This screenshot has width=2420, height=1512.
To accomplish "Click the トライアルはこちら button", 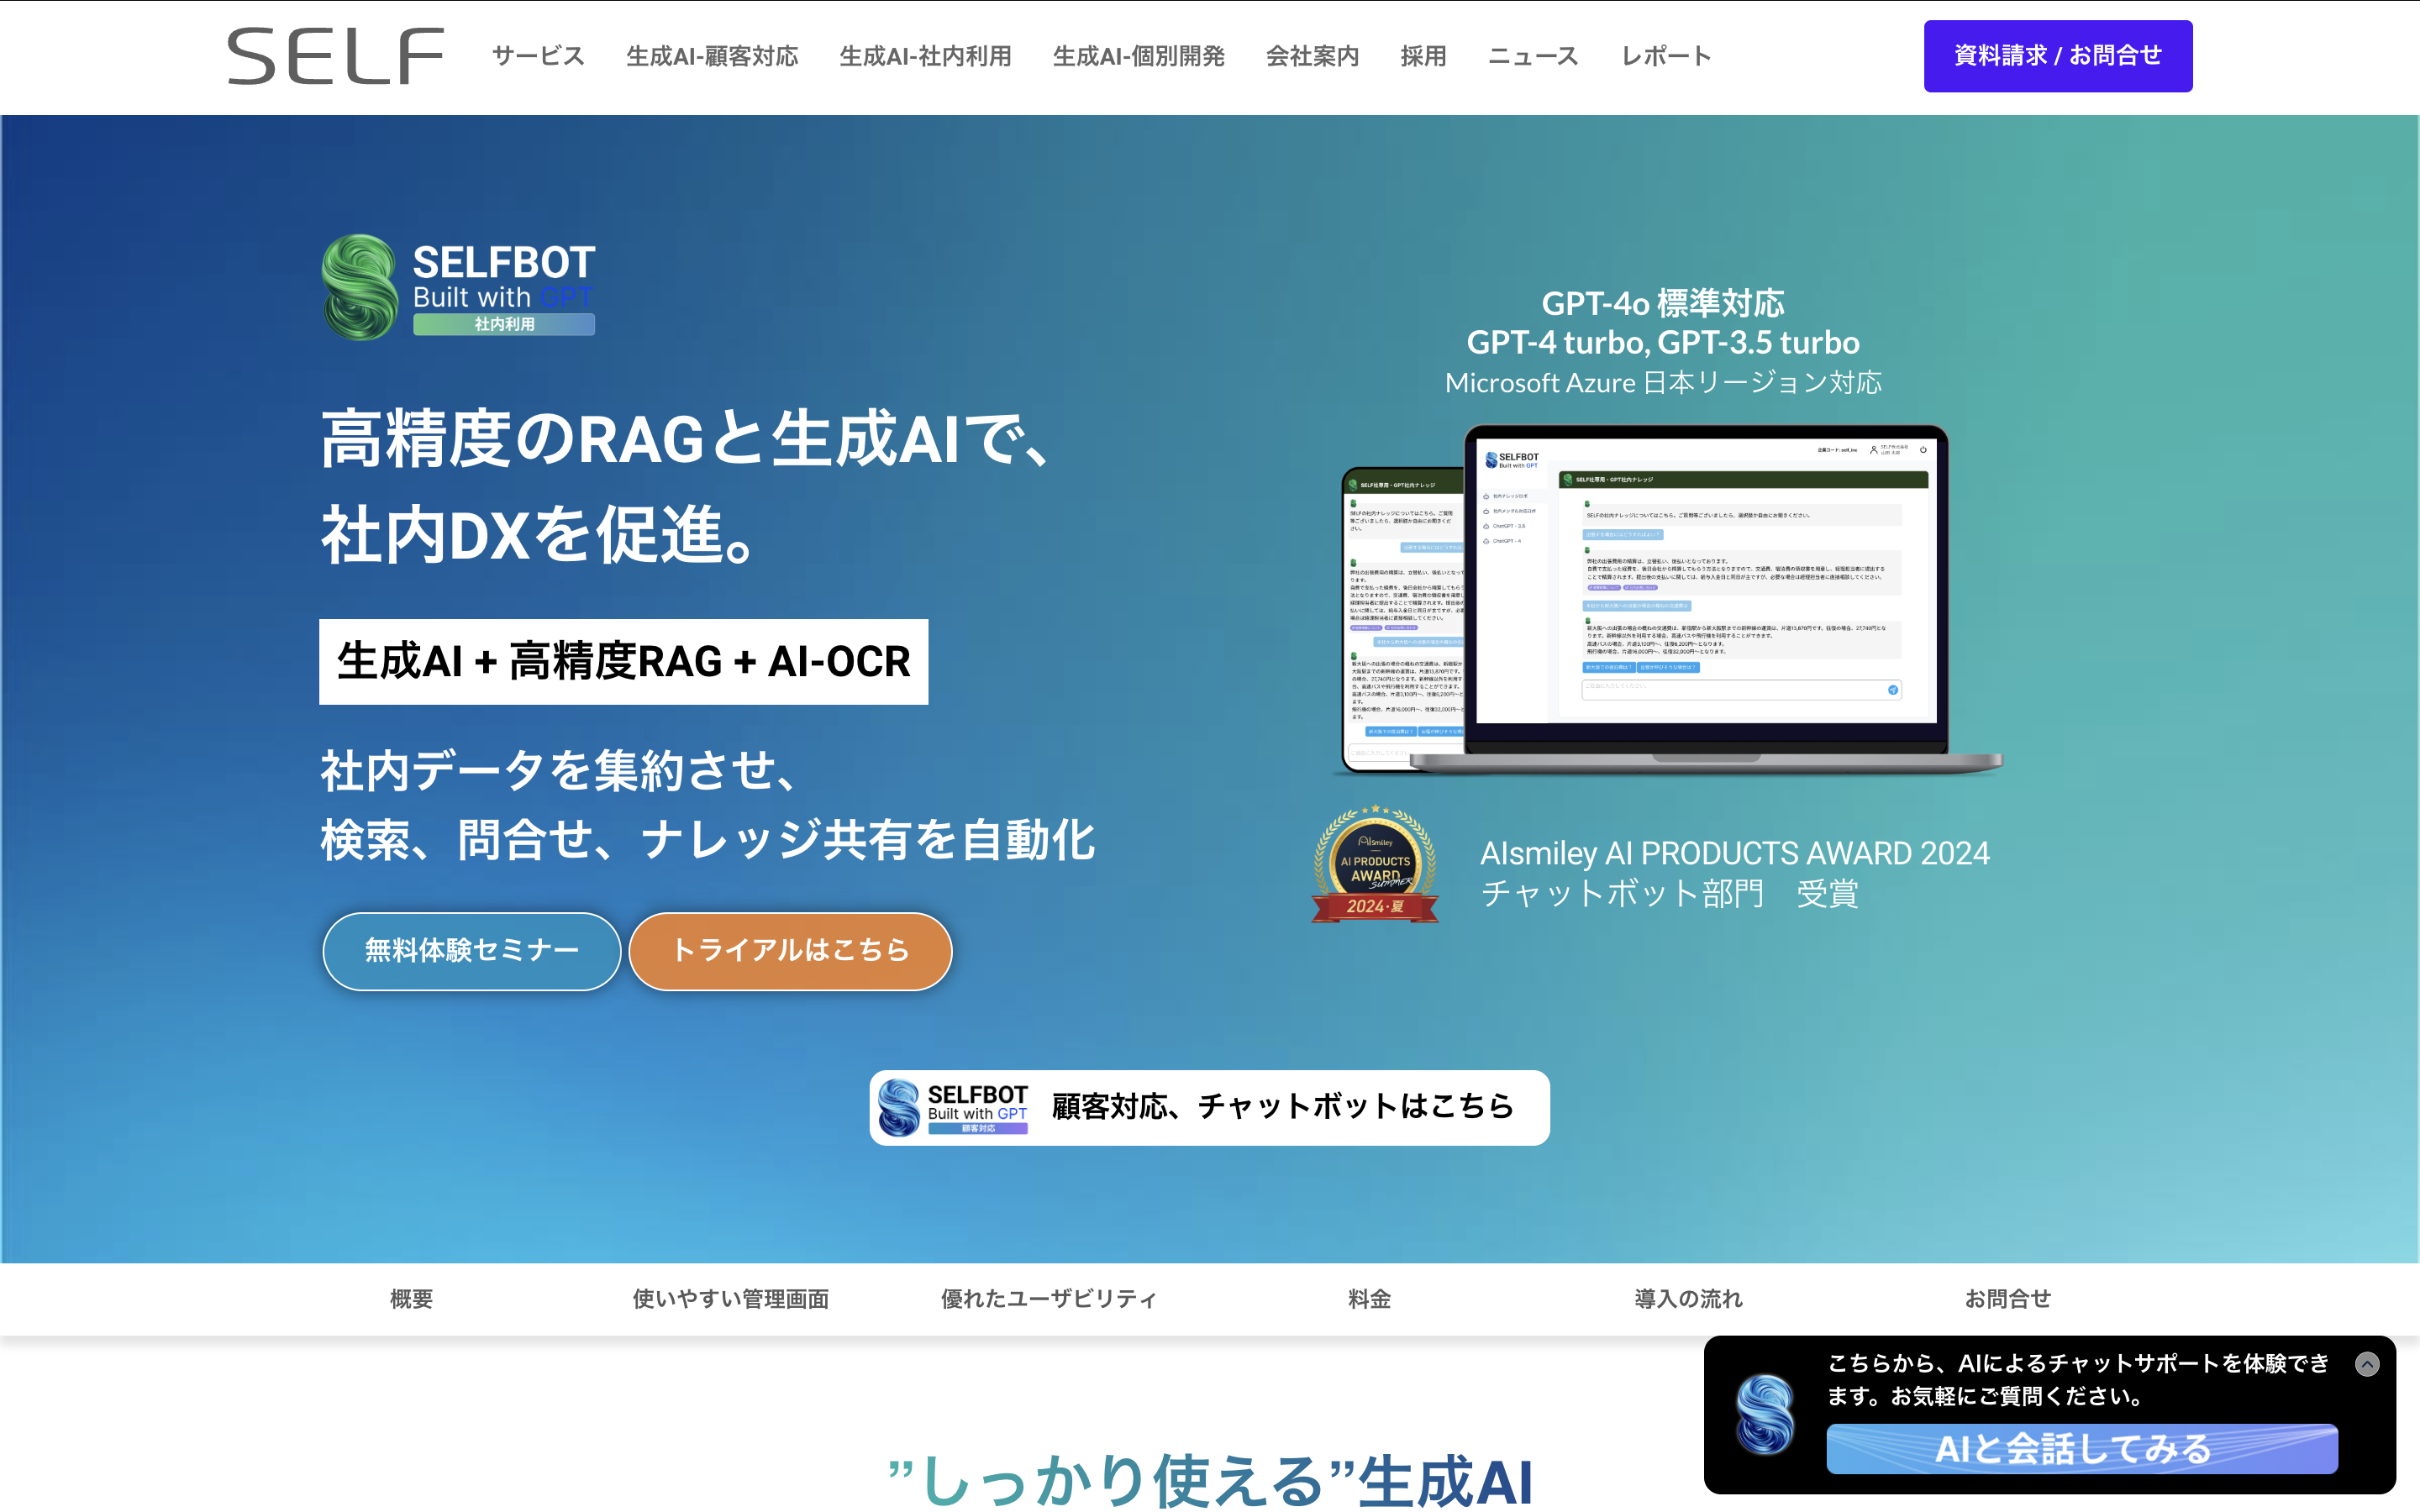I will 790,950.
